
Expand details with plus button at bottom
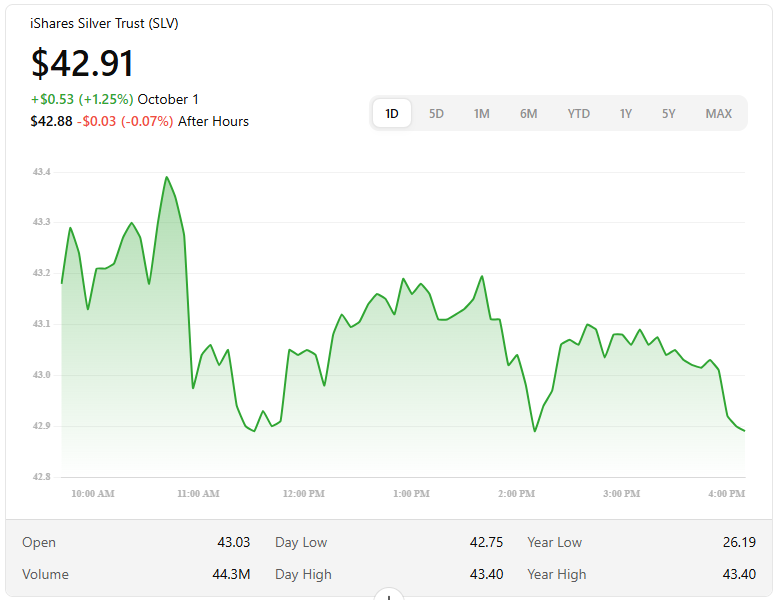click(x=389, y=595)
